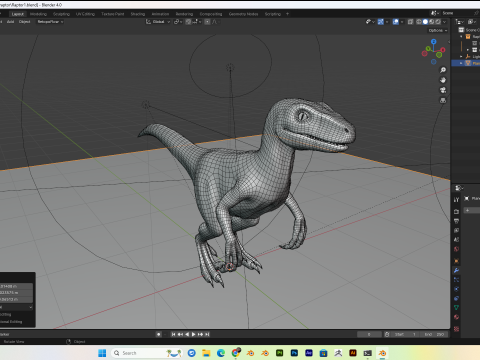The height and width of the screenshot is (360, 480).
Task: Expand the selected Plane item in outliner
Action: click(461, 63)
